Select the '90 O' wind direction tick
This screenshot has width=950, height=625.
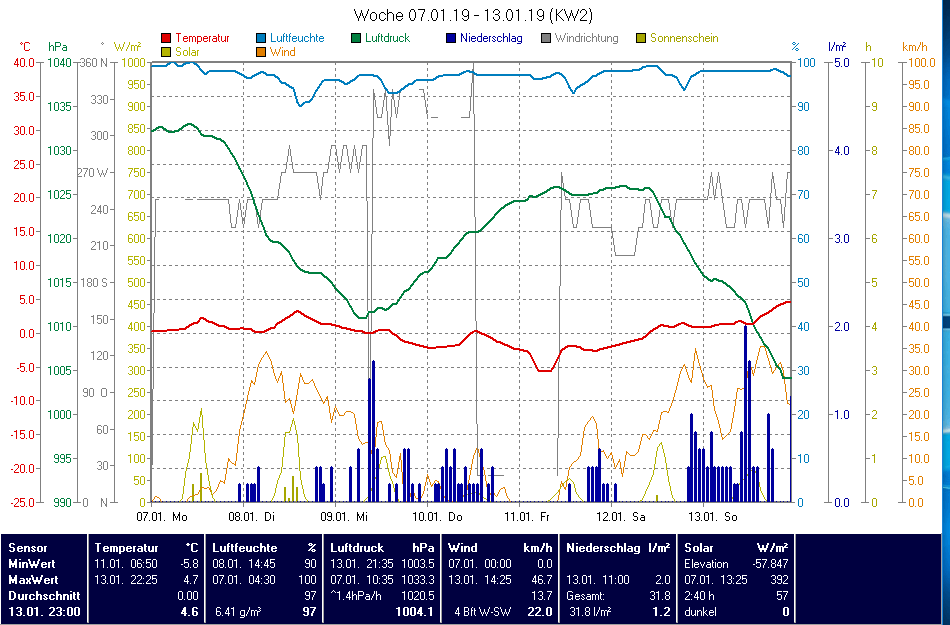[95, 392]
